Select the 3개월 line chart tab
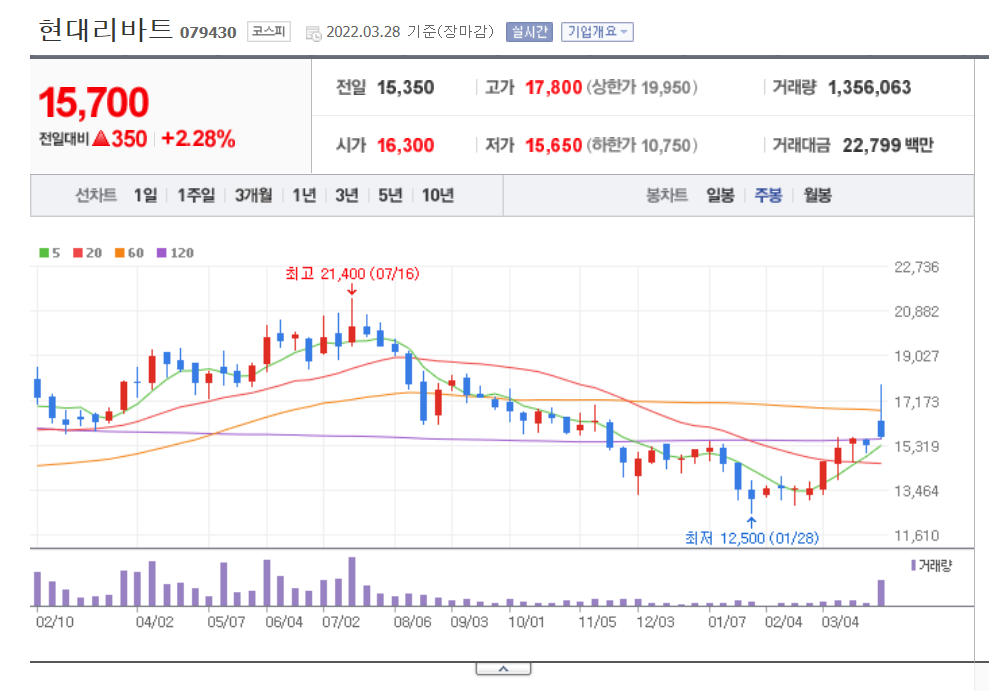Screen dimensions: 989x691 pyautogui.click(x=254, y=195)
